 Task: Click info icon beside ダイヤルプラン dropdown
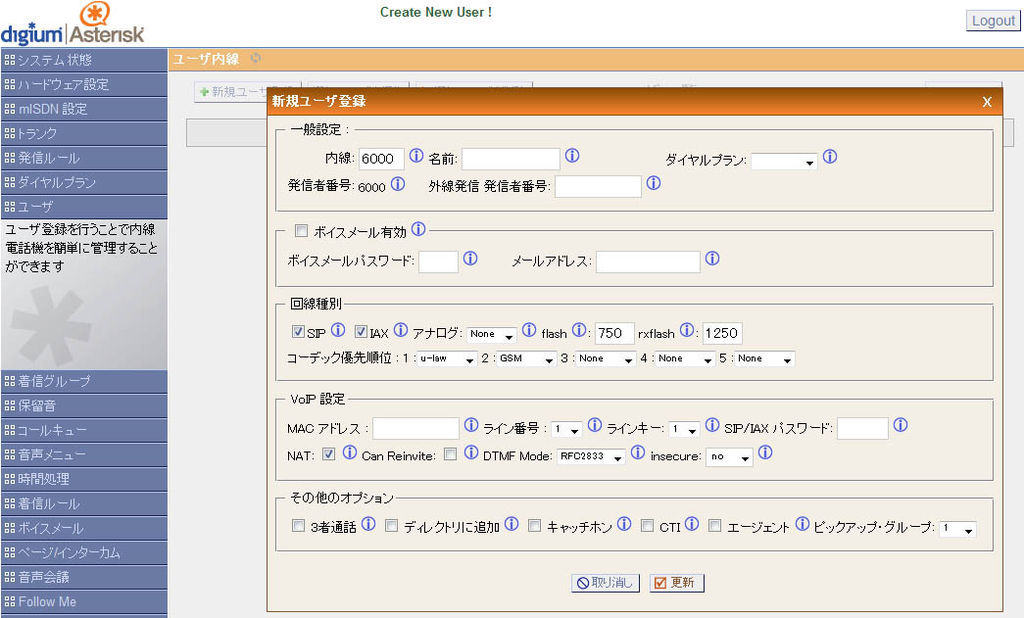[830, 157]
